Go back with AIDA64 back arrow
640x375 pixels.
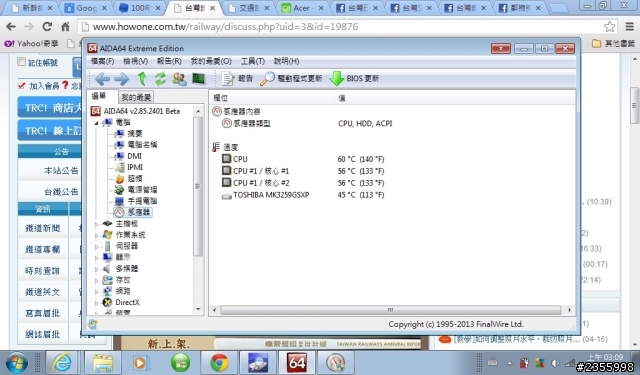pos(102,78)
